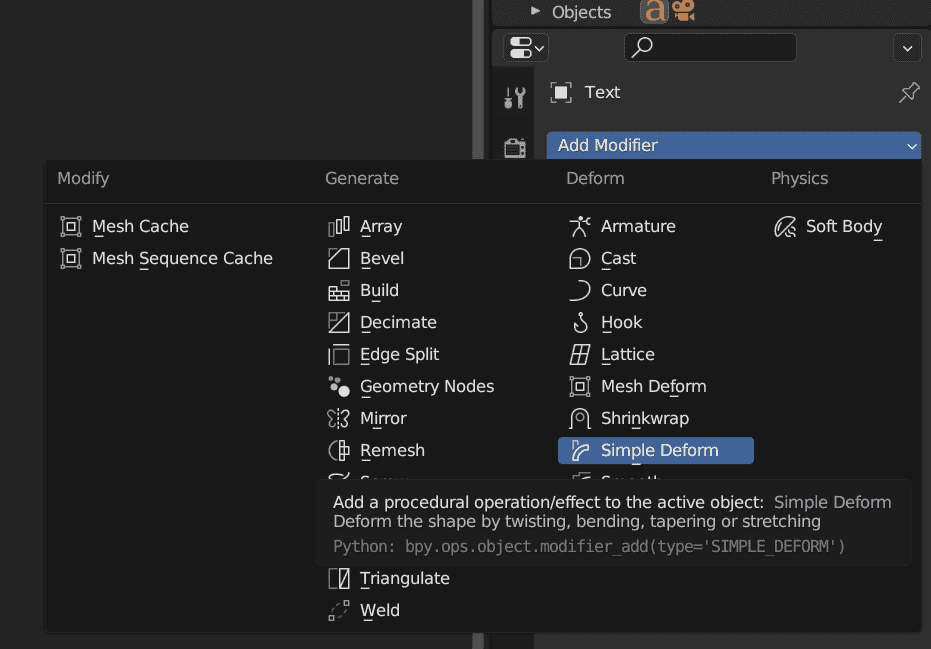Click the Decimate modifier icon
The height and width of the screenshot is (649, 931).
(x=339, y=322)
